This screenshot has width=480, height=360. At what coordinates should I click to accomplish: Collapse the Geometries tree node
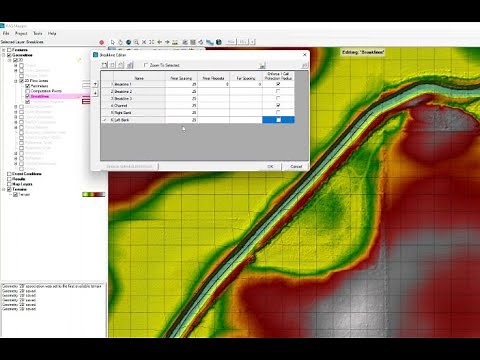click(4, 55)
